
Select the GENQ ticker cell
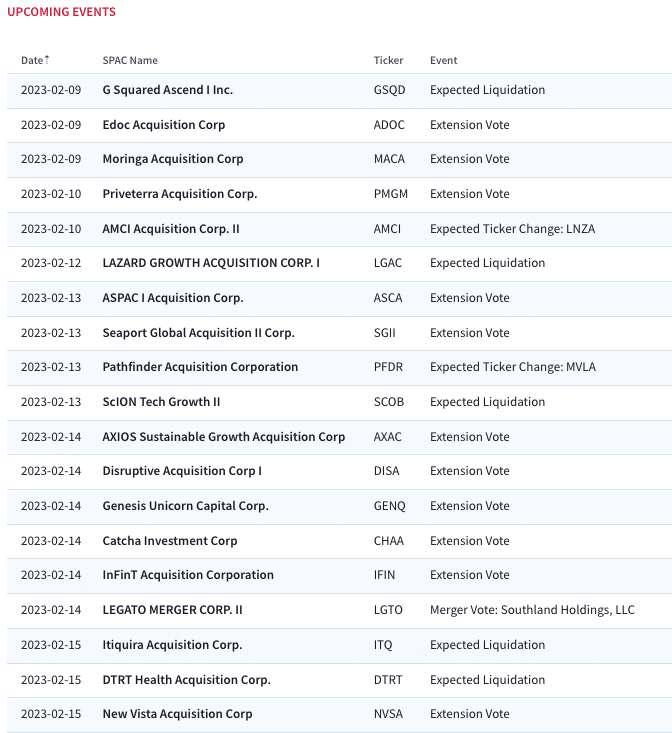(389, 506)
